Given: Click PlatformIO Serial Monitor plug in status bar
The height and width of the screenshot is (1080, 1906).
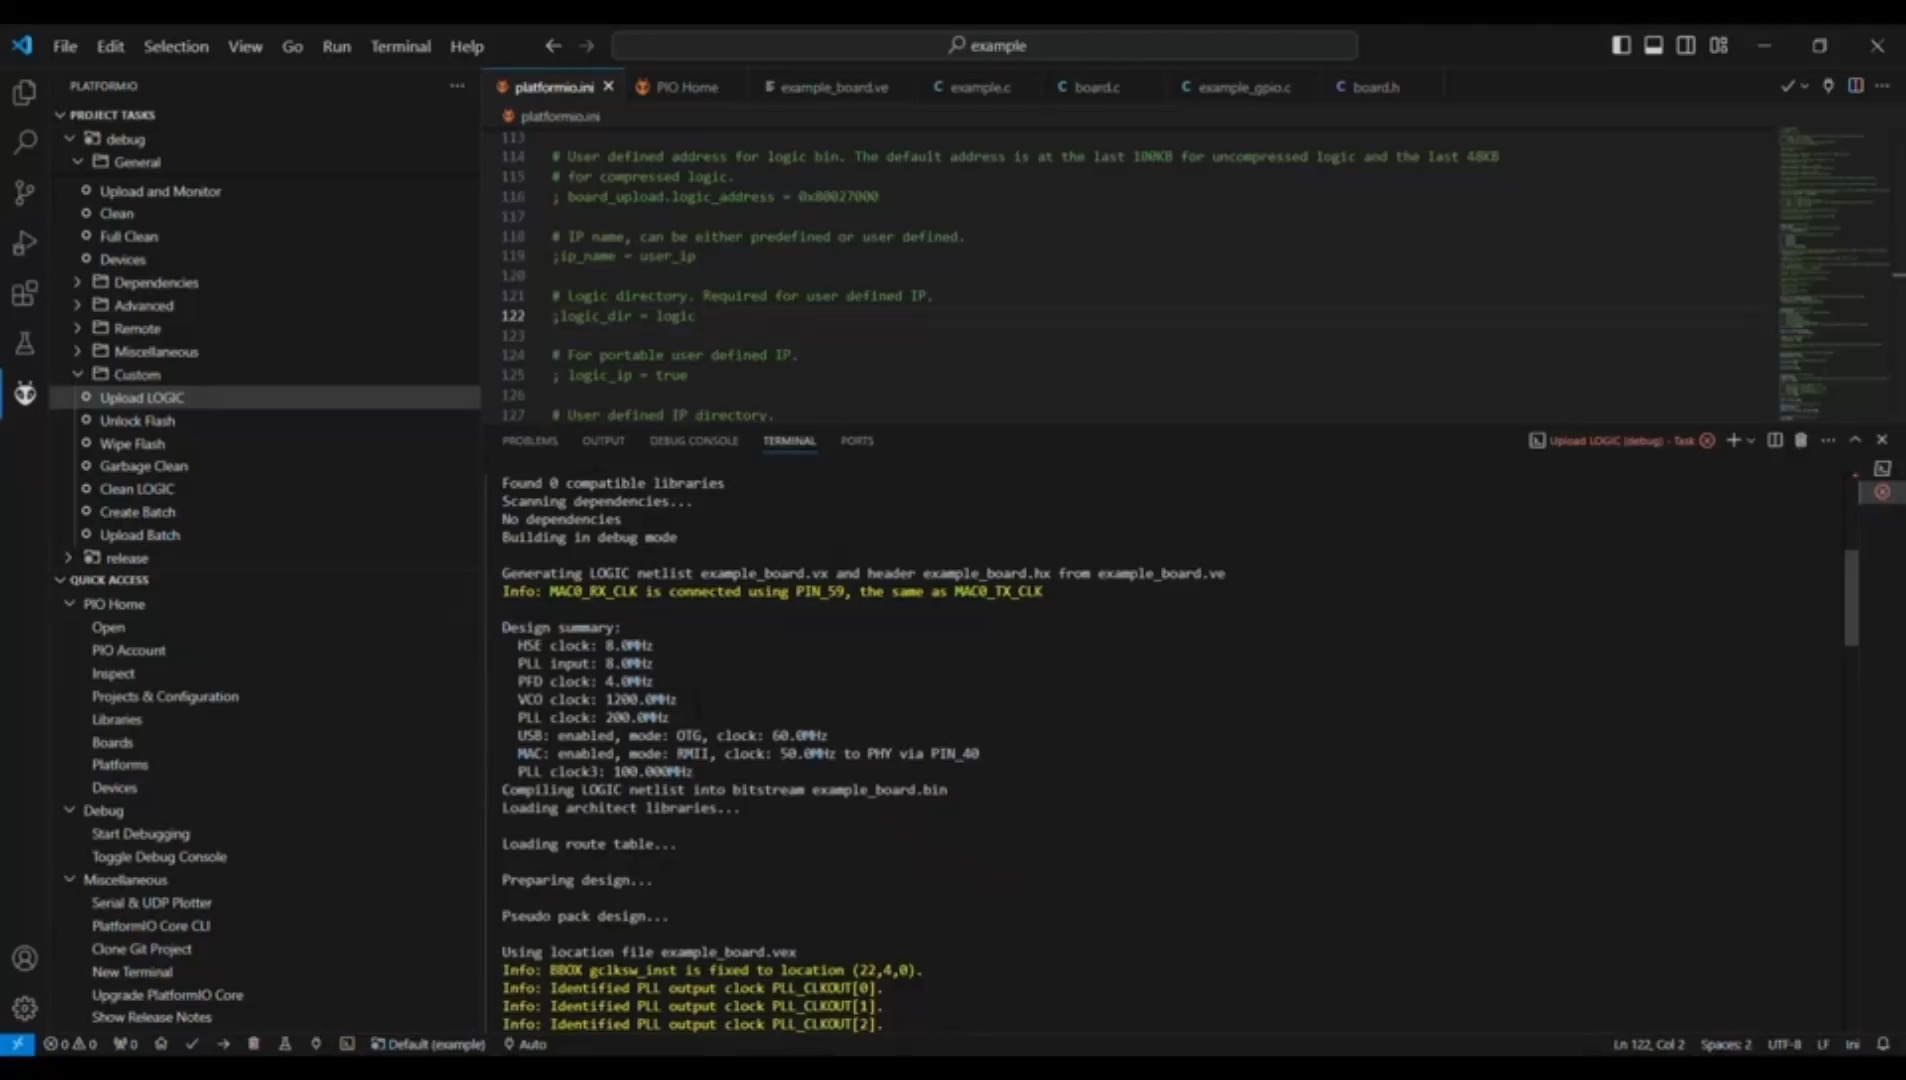Looking at the screenshot, I should 316,1044.
